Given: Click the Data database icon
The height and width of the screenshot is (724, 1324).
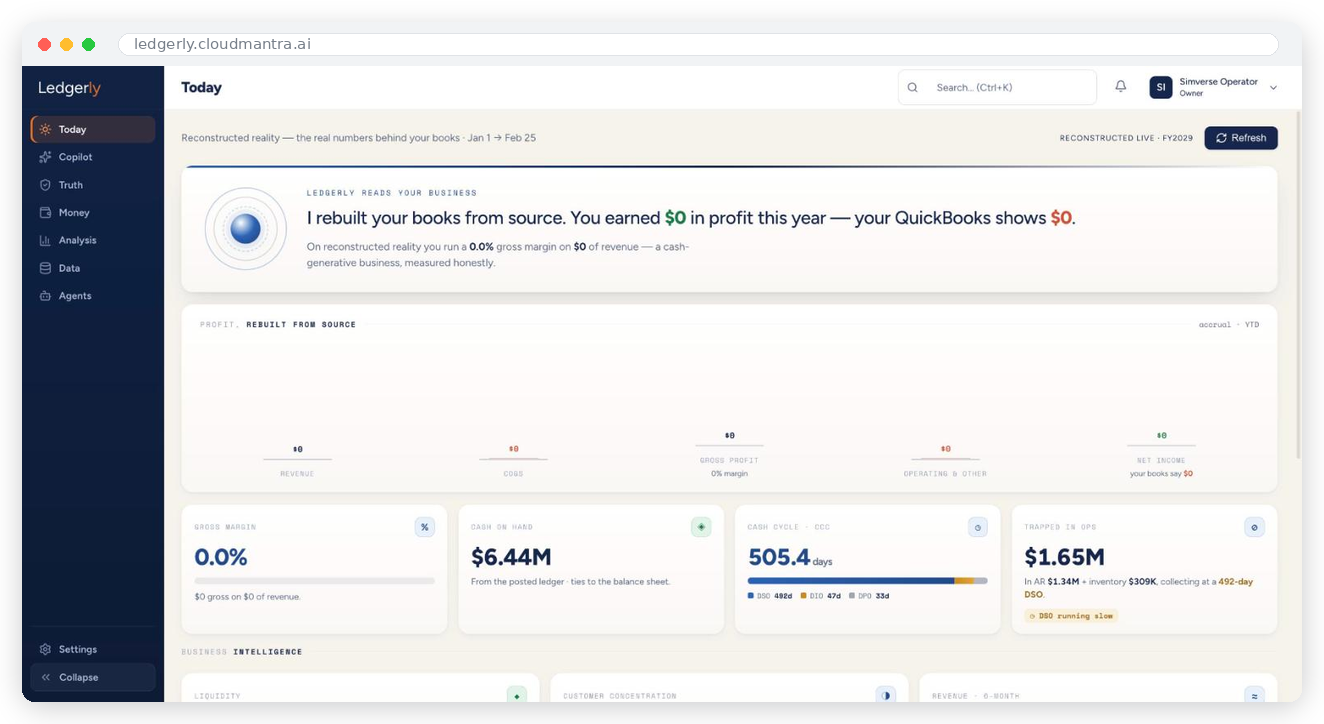Looking at the screenshot, I should point(45,268).
